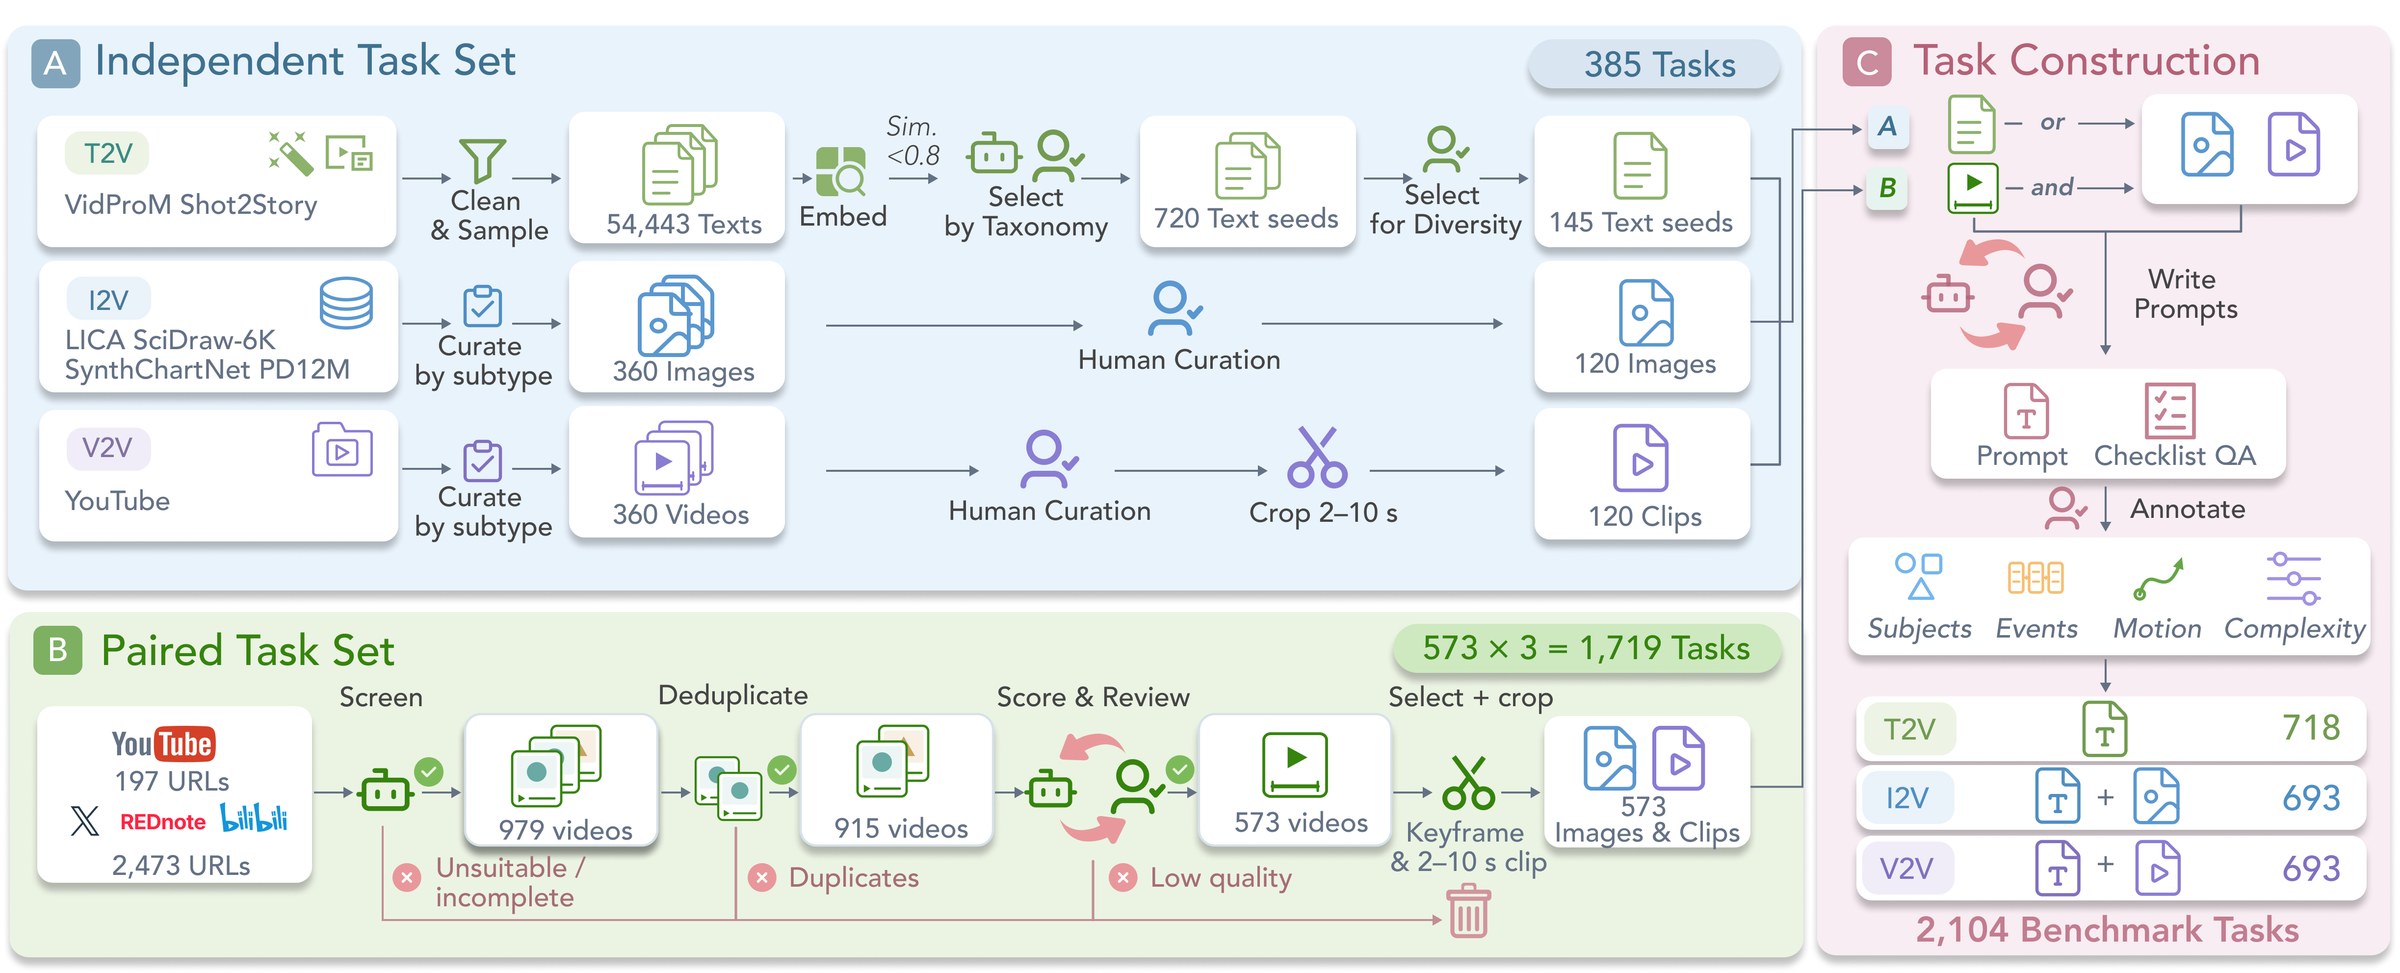Select the 120 Images label
This screenshot has width=2400, height=973.
[x=1645, y=364]
